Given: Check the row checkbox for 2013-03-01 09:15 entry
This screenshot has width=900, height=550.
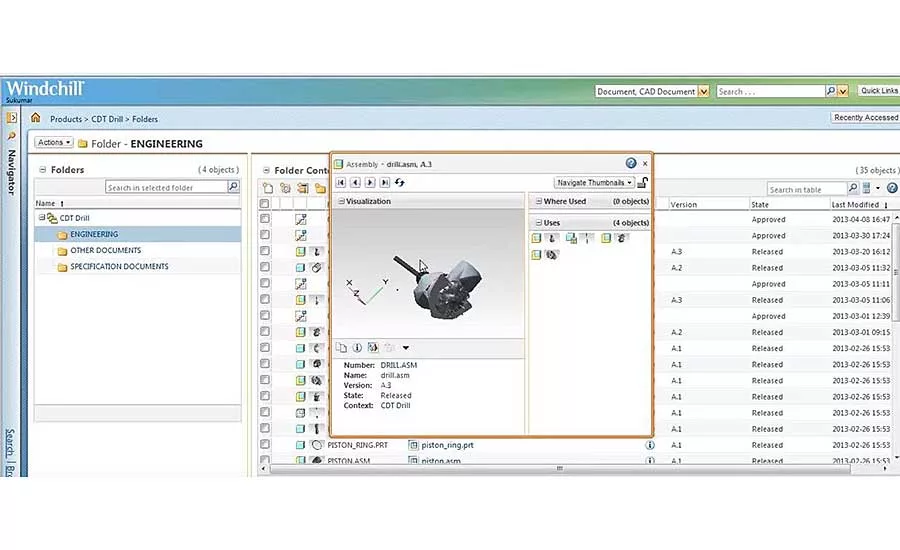Looking at the screenshot, I should 265,331.
